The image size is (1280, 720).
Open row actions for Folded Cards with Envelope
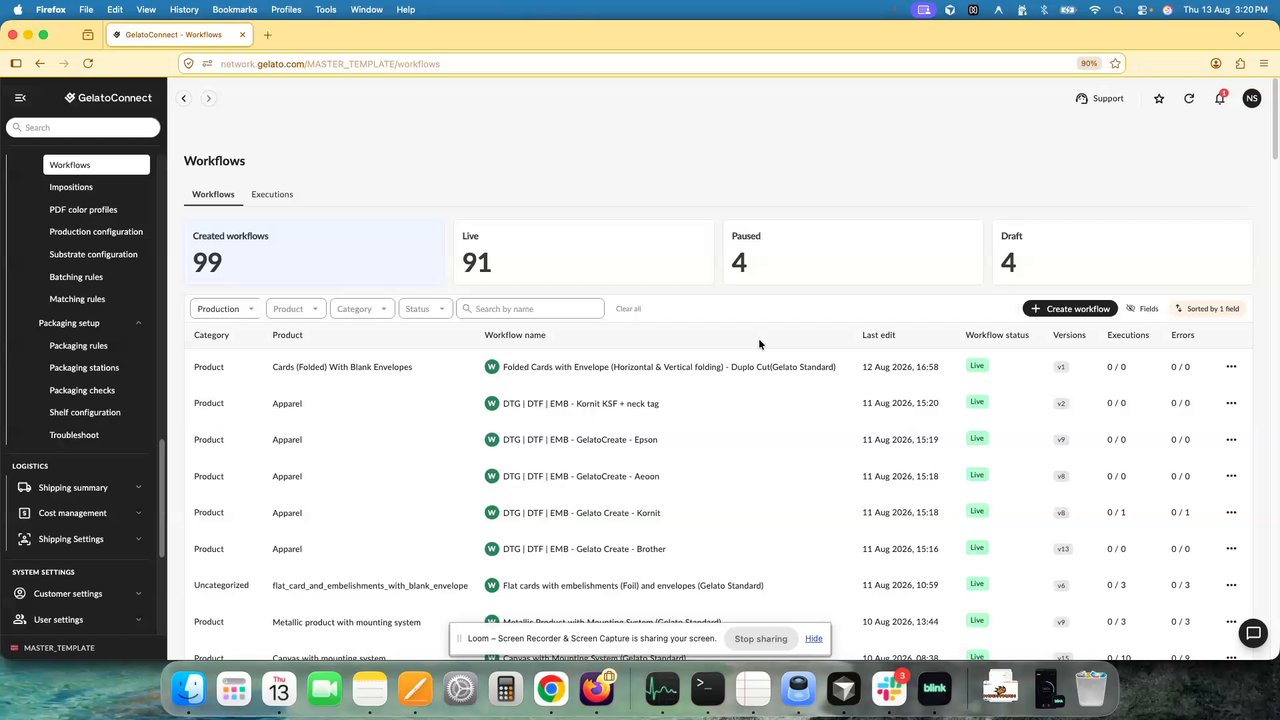click(1231, 367)
